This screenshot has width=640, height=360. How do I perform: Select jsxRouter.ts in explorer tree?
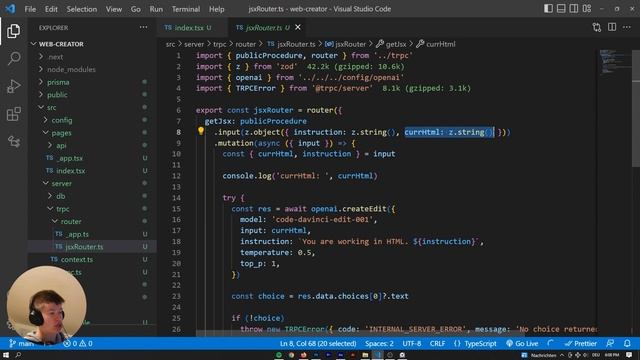coord(84,247)
